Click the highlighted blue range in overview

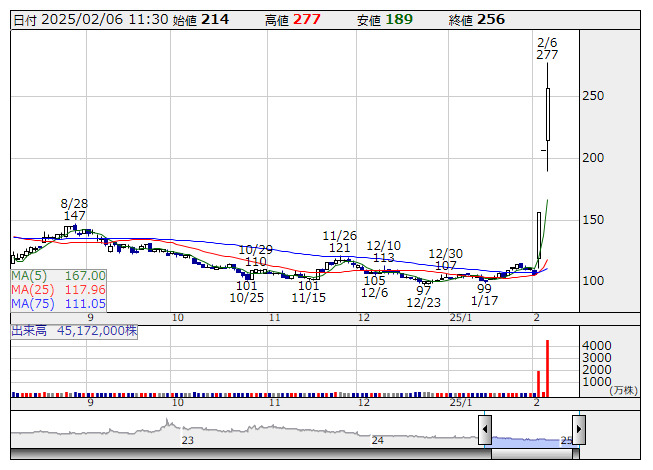[x=531, y=439]
